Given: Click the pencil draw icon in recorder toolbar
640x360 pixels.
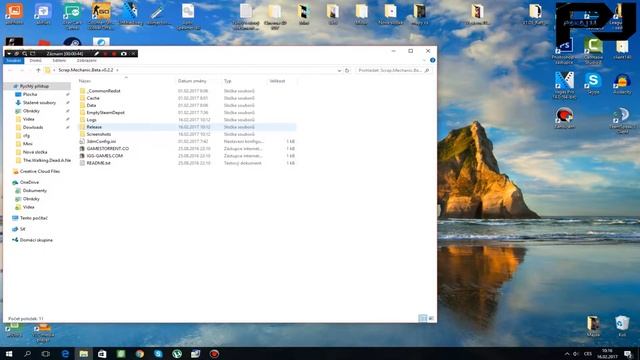Looking at the screenshot, I should coord(97,53).
